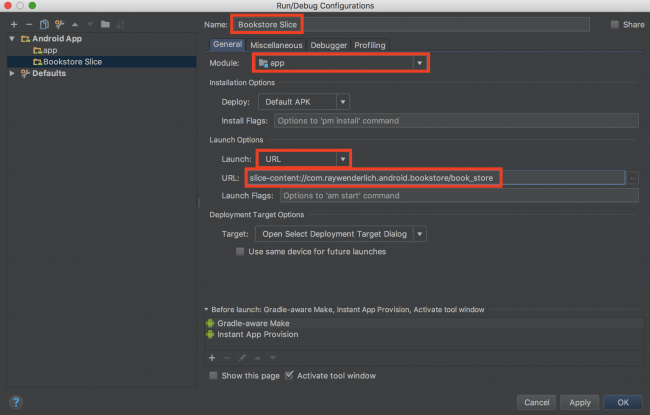Copy the selected configuration
650x415 pixels.
[44, 24]
